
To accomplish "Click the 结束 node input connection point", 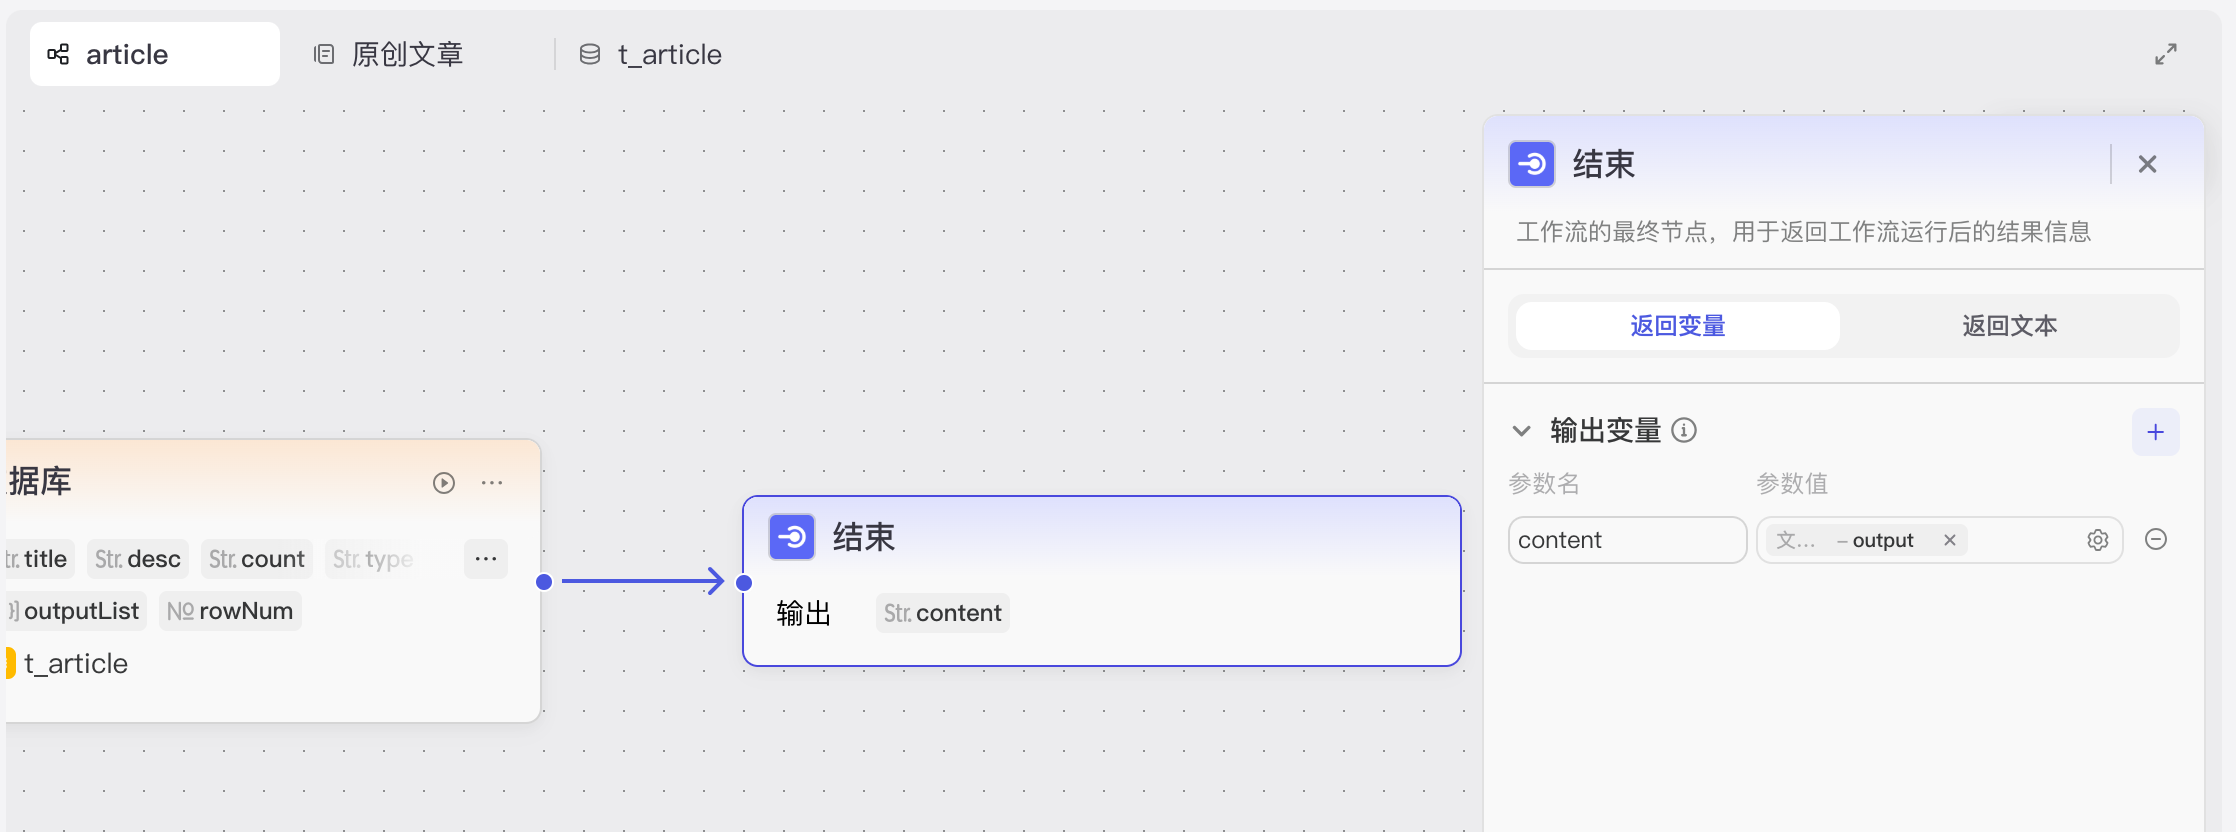I will (744, 582).
